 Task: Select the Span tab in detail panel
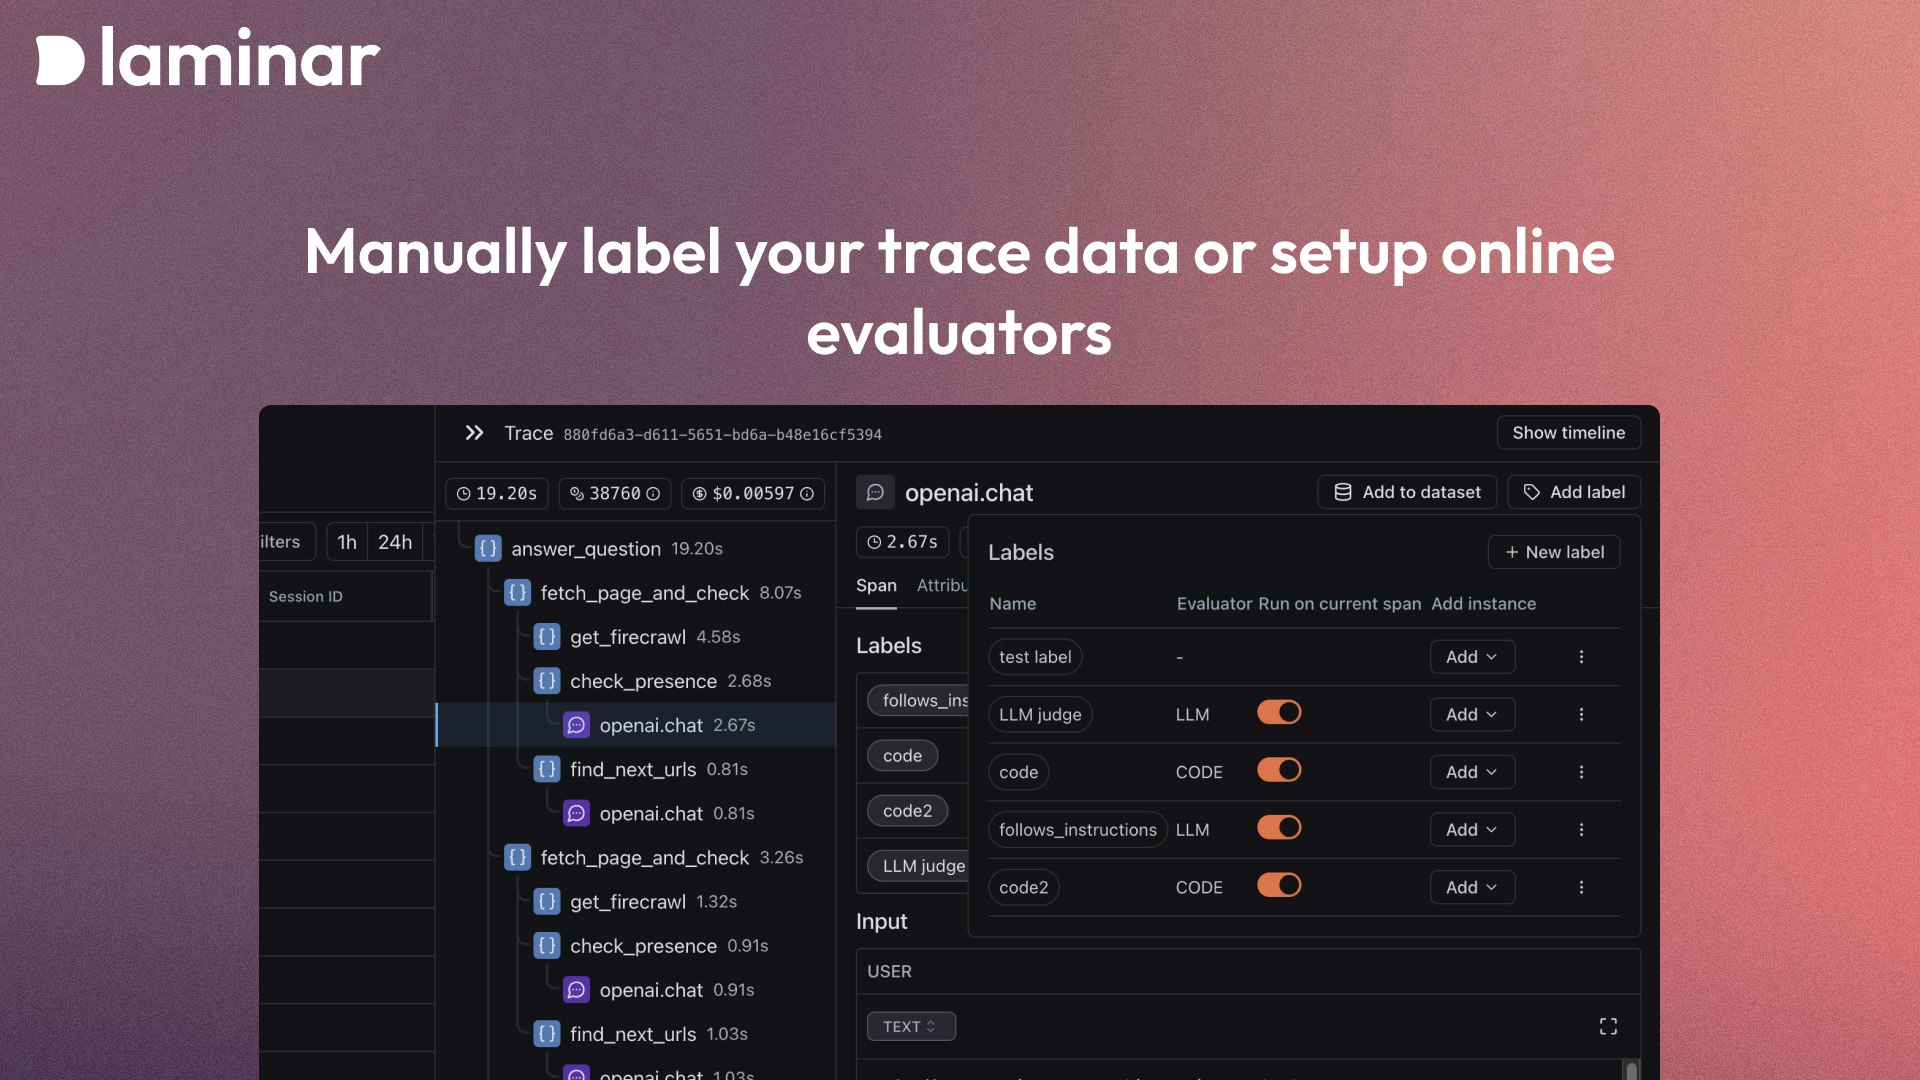(874, 585)
